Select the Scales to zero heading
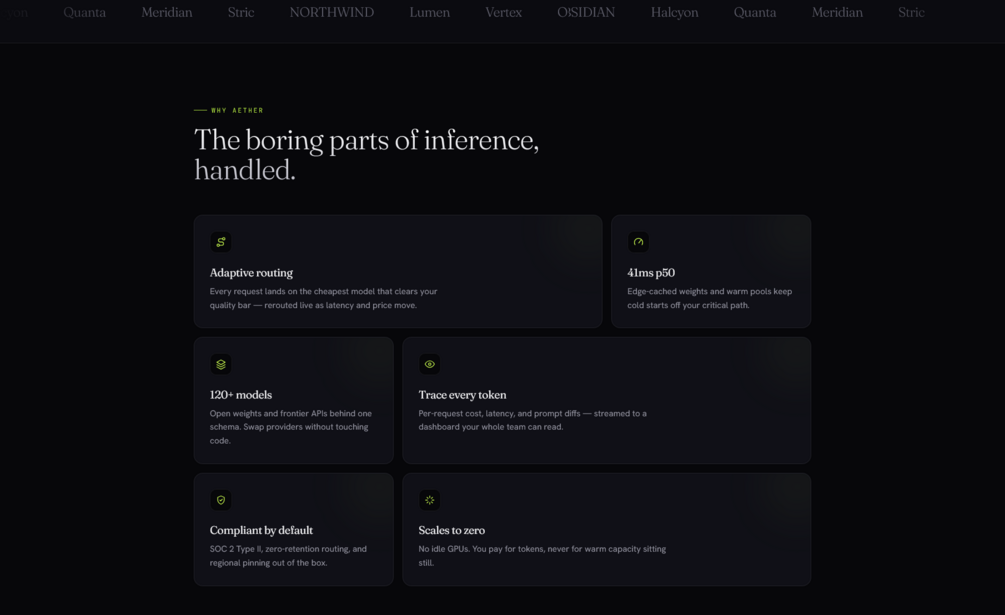The width and height of the screenshot is (1005, 615). click(452, 530)
